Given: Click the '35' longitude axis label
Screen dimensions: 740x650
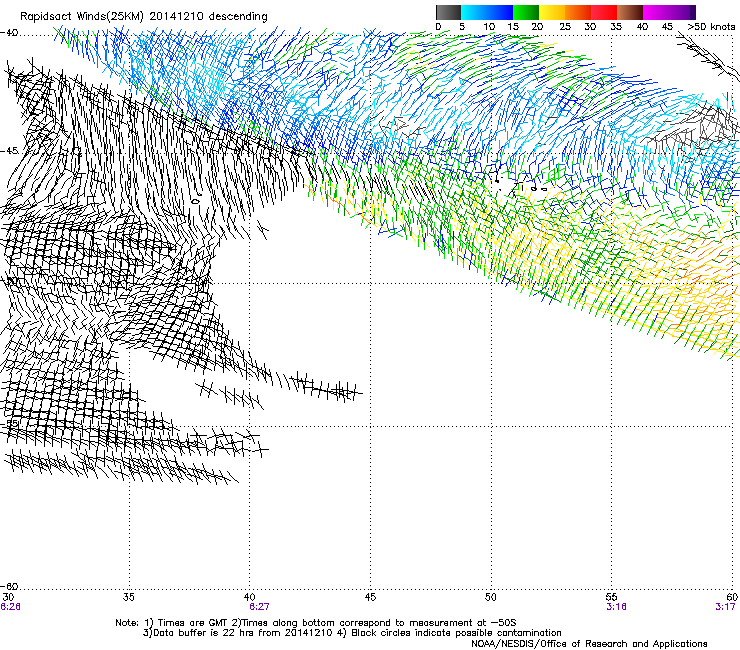Looking at the screenshot, I should (129, 597).
